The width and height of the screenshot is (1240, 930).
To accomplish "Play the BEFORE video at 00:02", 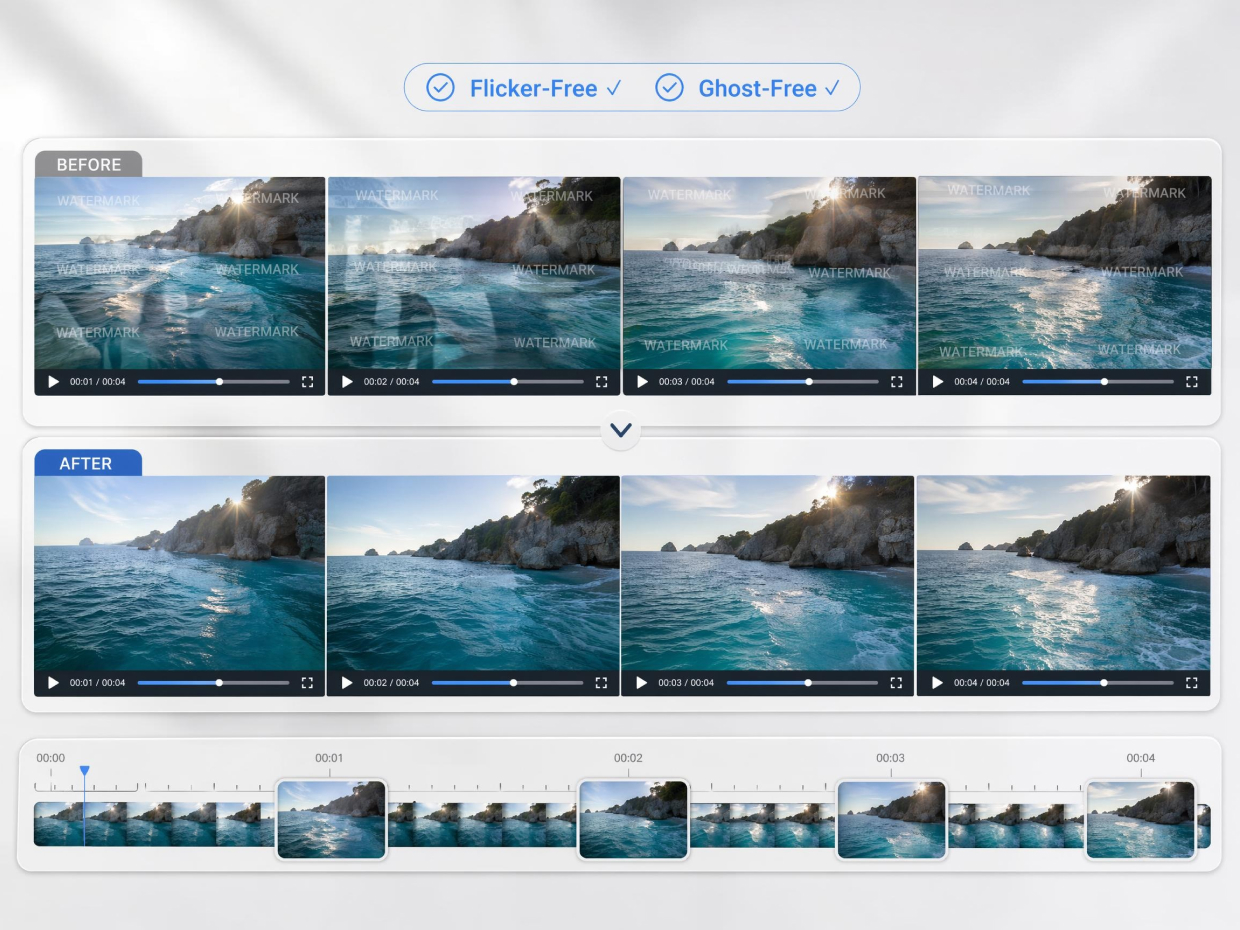I will pyautogui.click(x=348, y=382).
